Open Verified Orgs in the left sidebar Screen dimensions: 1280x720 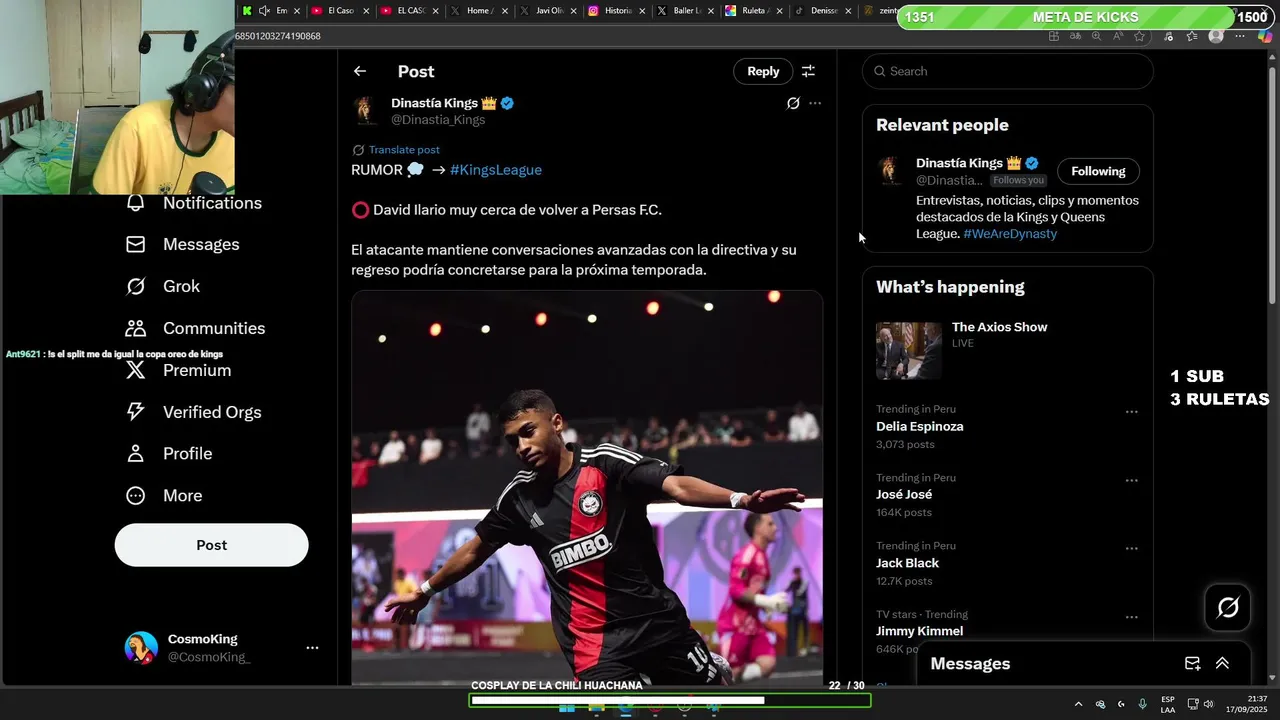click(193, 412)
